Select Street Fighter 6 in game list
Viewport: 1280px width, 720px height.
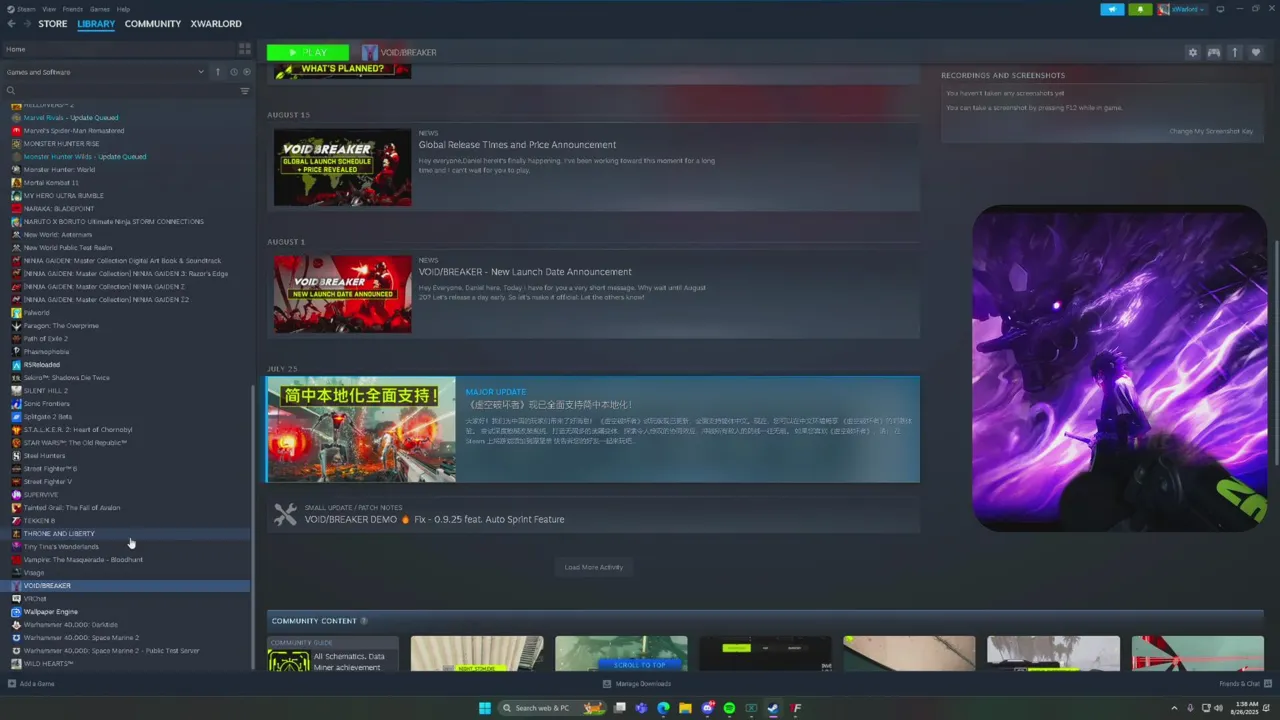(50, 469)
